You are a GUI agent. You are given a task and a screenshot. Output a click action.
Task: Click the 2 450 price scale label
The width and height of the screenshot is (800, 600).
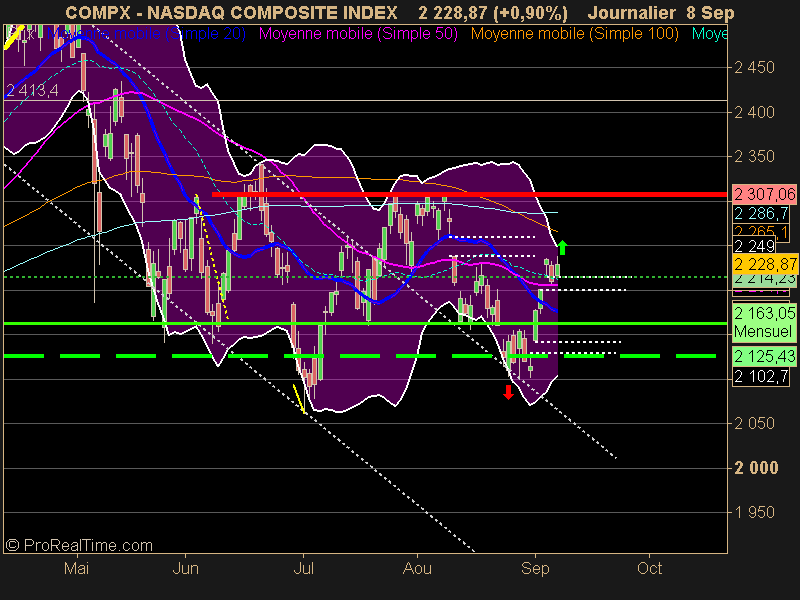[754, 67]
